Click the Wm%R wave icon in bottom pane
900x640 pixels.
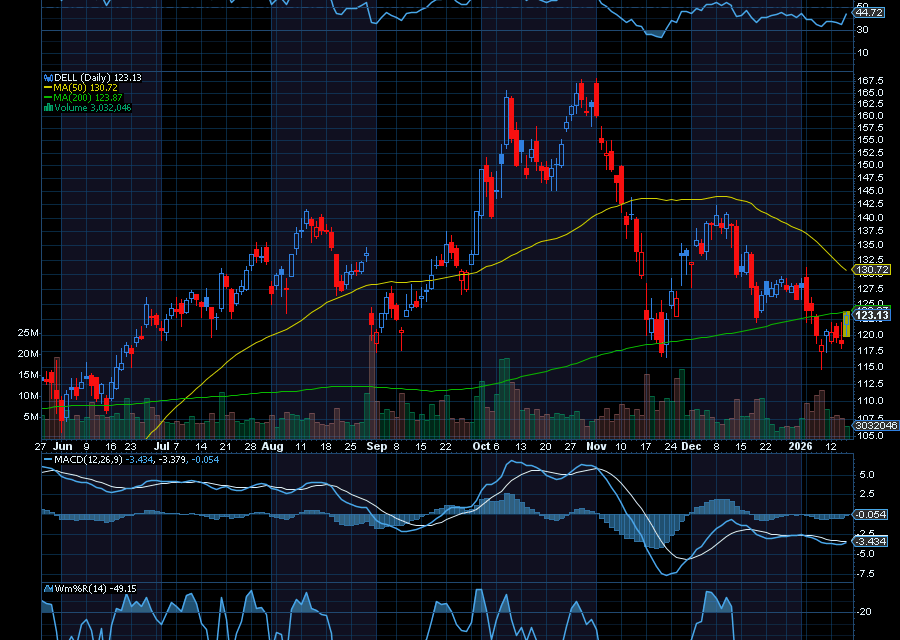[x=48, y=589]
